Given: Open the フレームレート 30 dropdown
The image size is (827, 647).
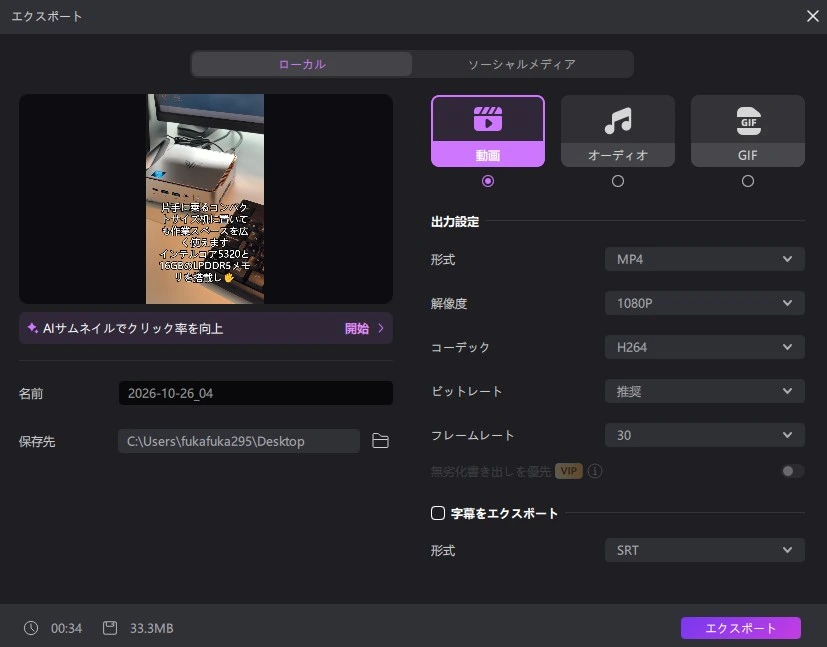Looking at the screenshot, I should coord(705,435).
